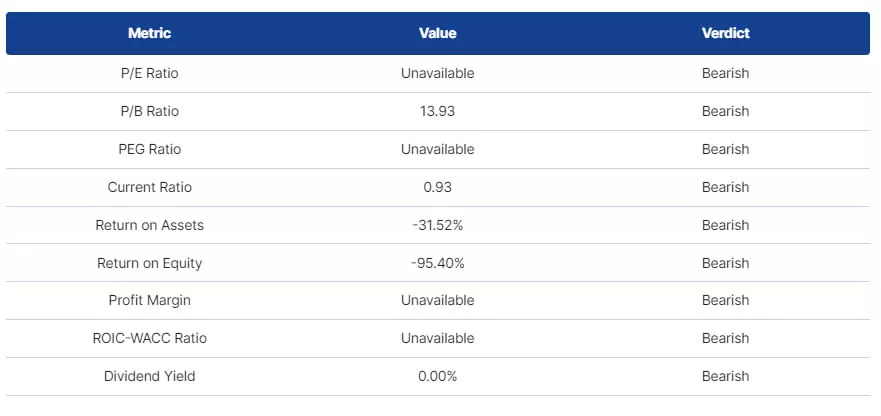Select the Return on Assets label

tap(149, 225)
